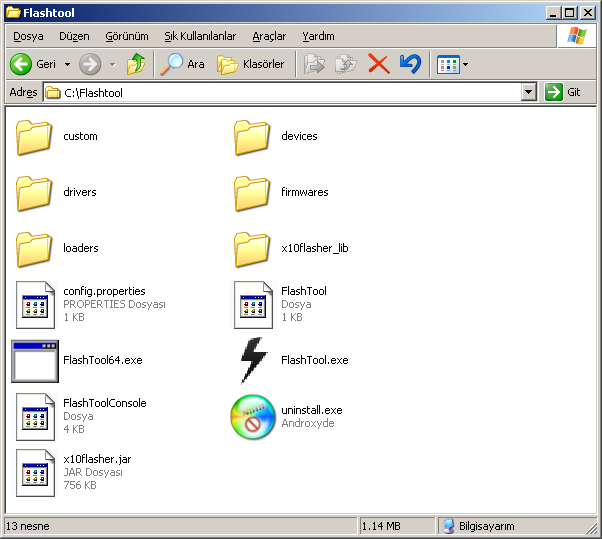
Task: Select the firmwares folder icon
Action: 252,193
